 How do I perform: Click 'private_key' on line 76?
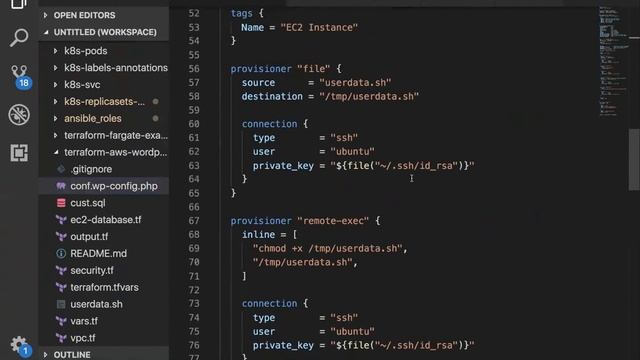click(283, 345)
